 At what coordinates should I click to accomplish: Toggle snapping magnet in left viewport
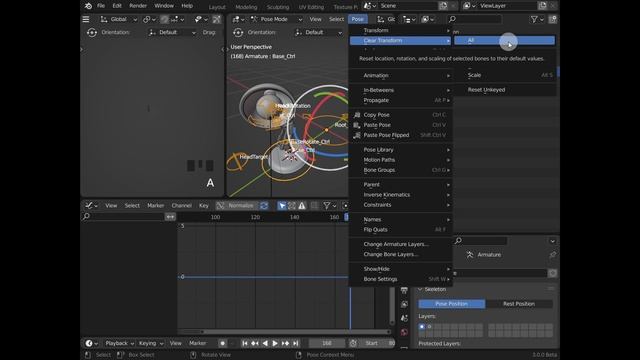[164, 19]
